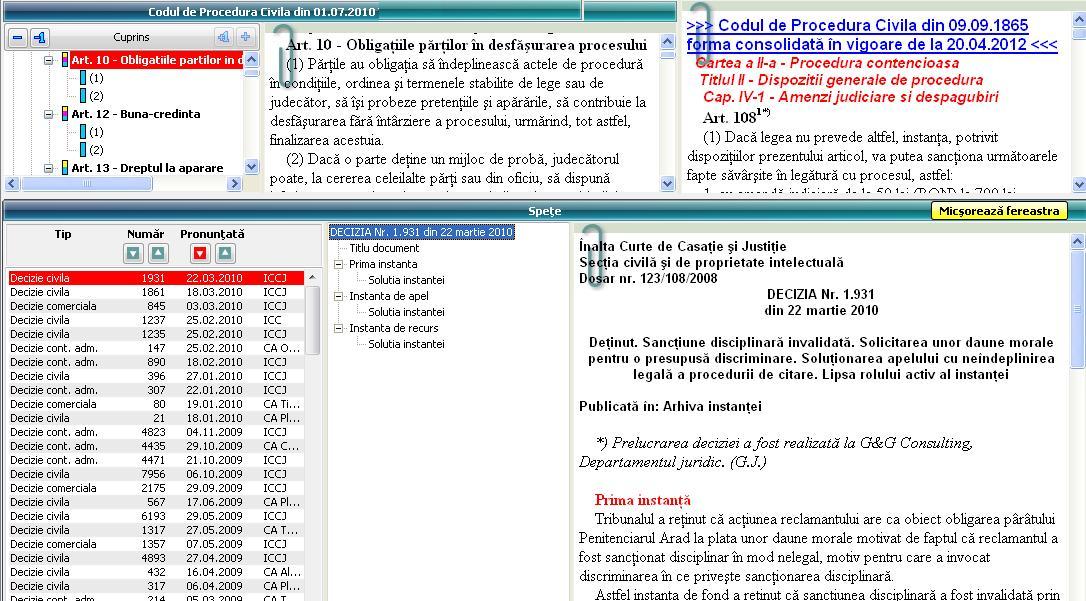Click the blue icon of paragraph (2) under Art. 10
The image size is (1086, 601).
(x=83, y=96)
